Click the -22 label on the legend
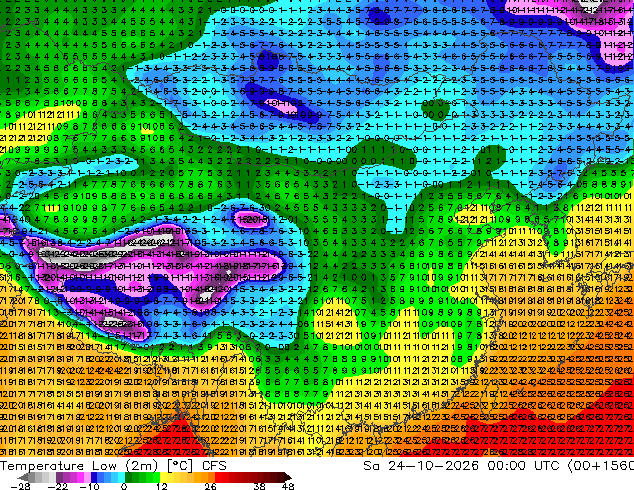This screenshot has height=490, width=634. click(58, 486)
